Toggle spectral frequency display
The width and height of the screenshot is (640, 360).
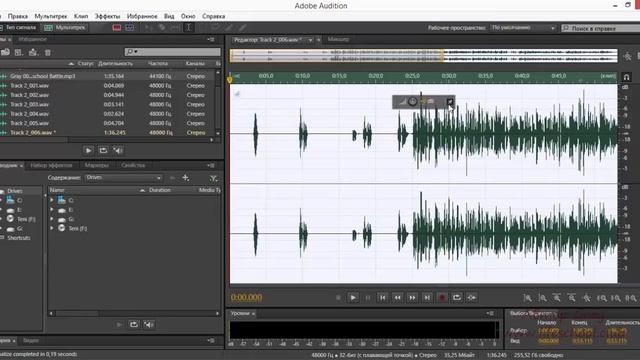click(x=117, y=28)
